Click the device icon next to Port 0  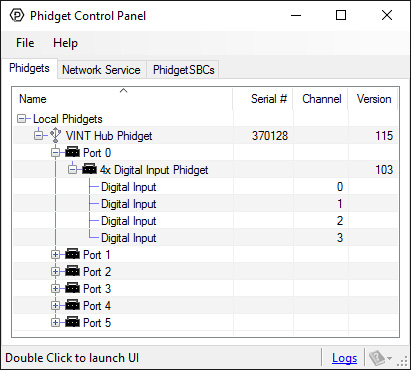click(x=72, y=152)
